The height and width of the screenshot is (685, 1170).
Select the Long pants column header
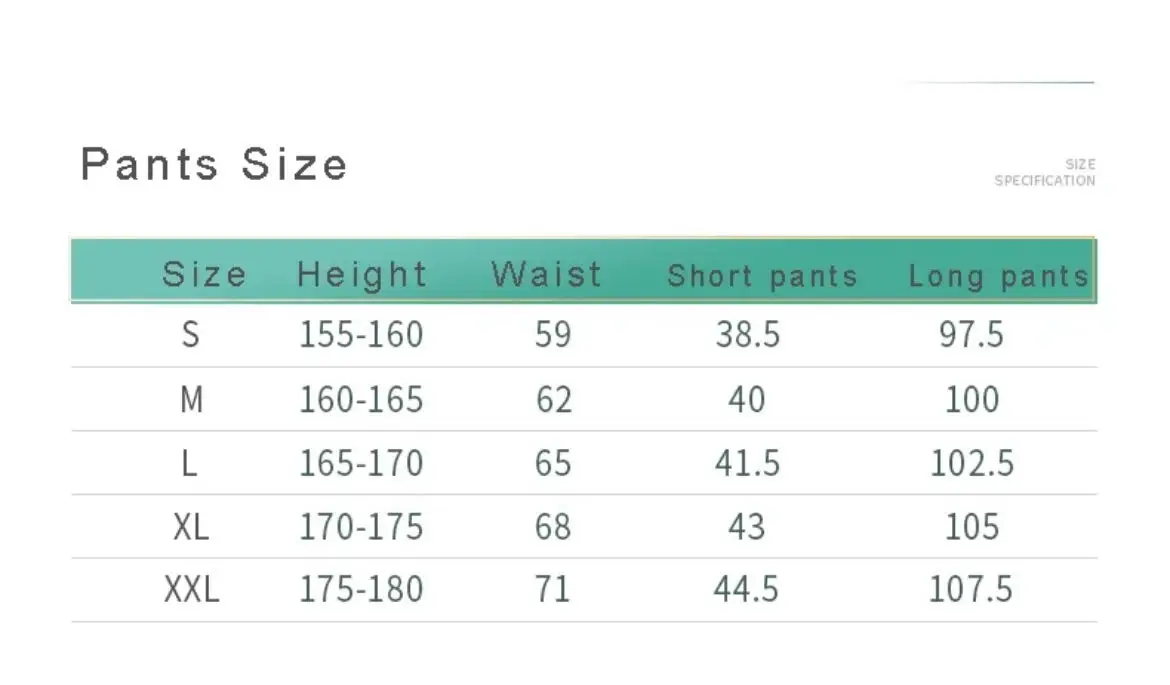(998, 277)
